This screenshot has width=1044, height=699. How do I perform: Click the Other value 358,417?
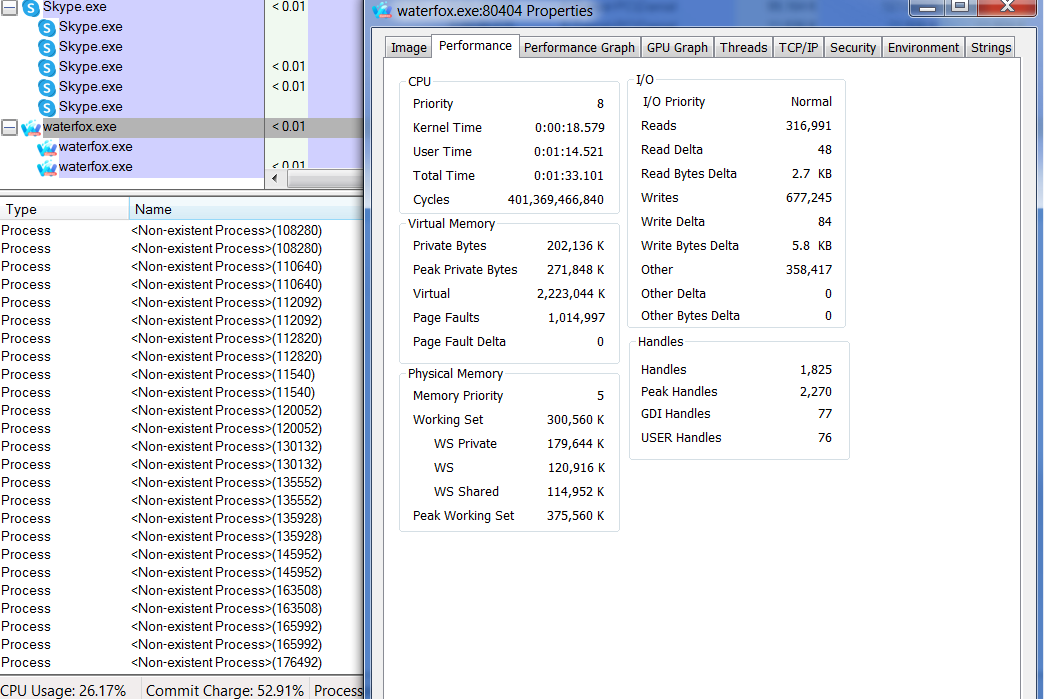(808, 270)
